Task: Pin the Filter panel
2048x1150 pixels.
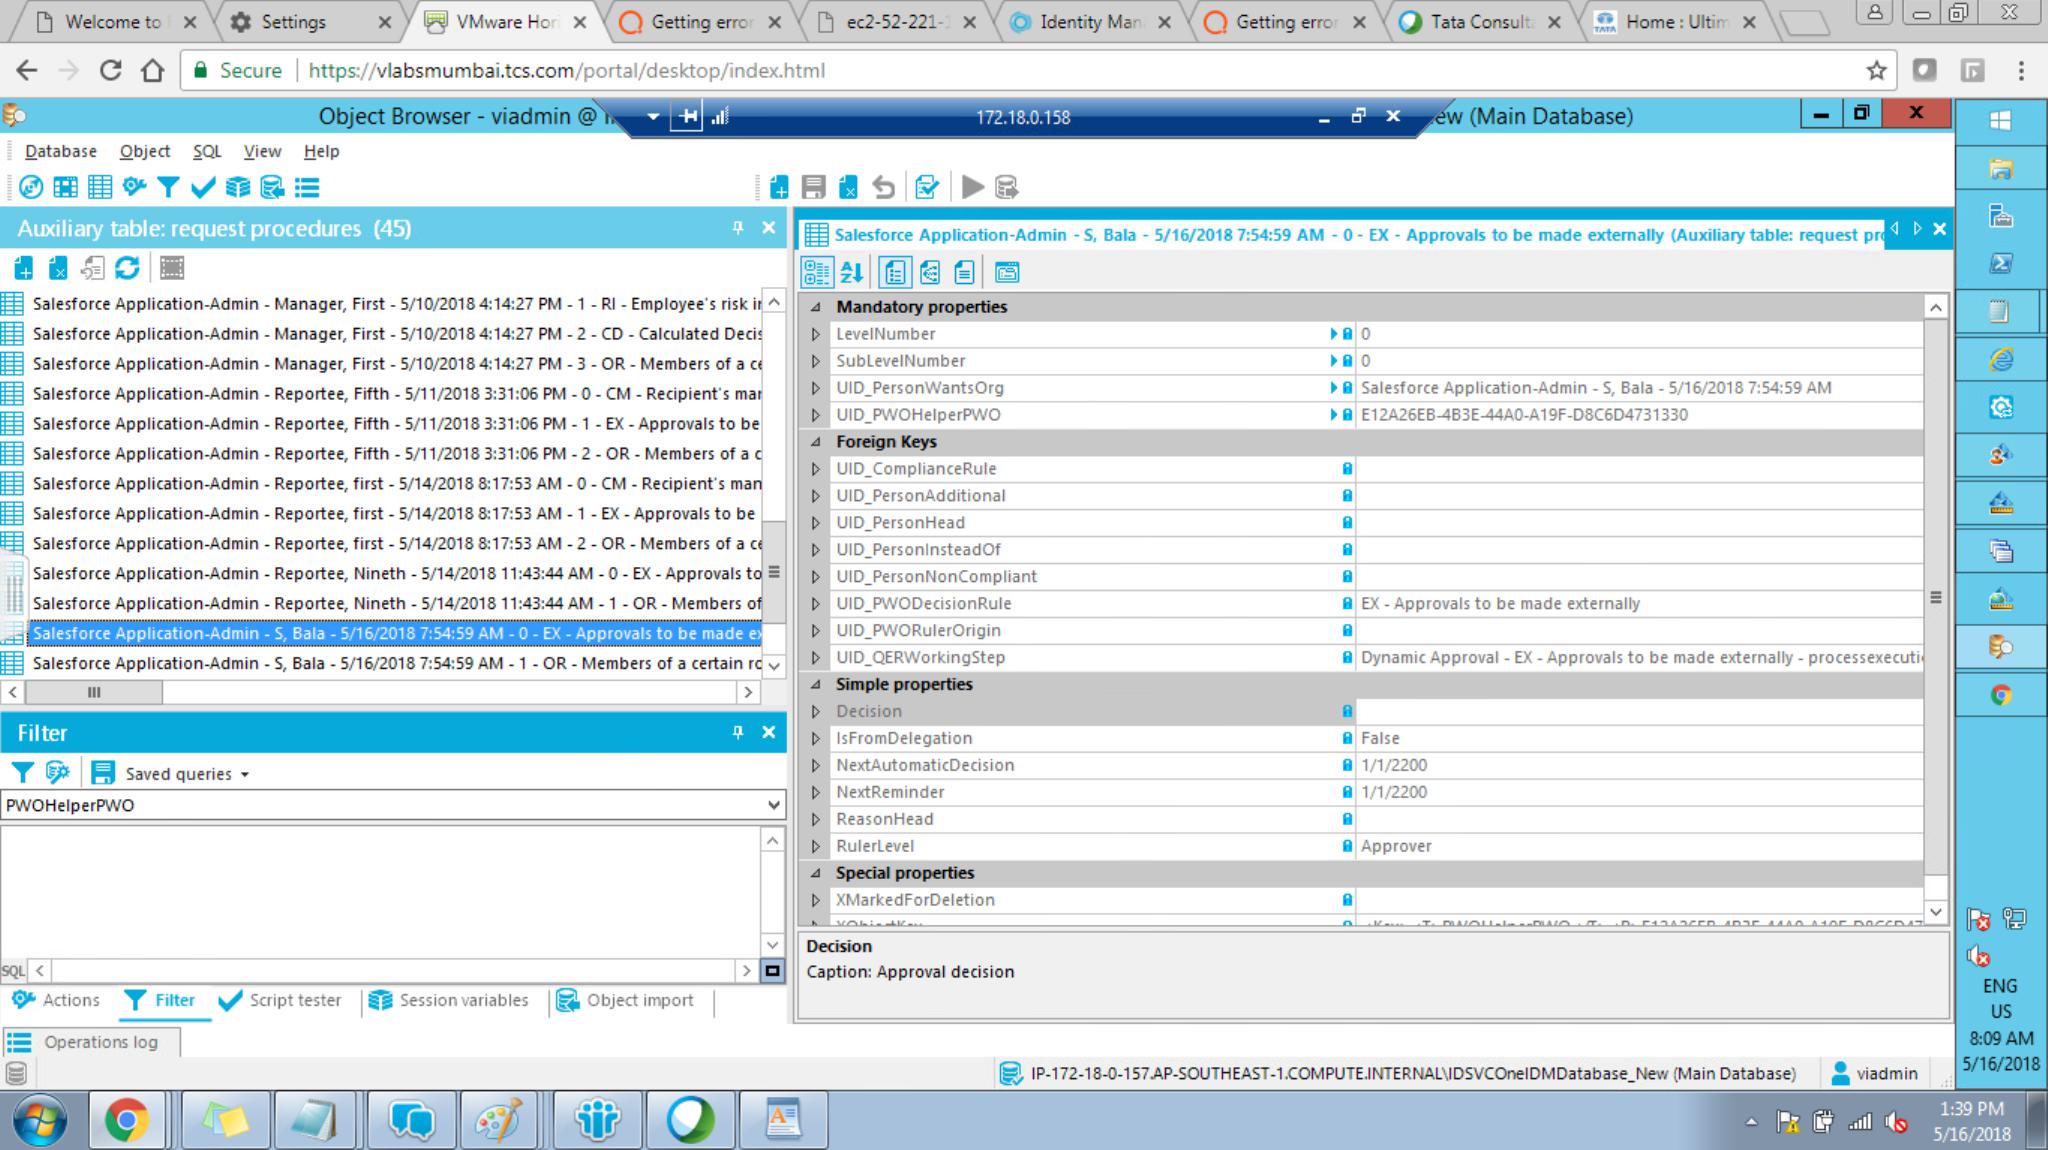Action: 738,732
